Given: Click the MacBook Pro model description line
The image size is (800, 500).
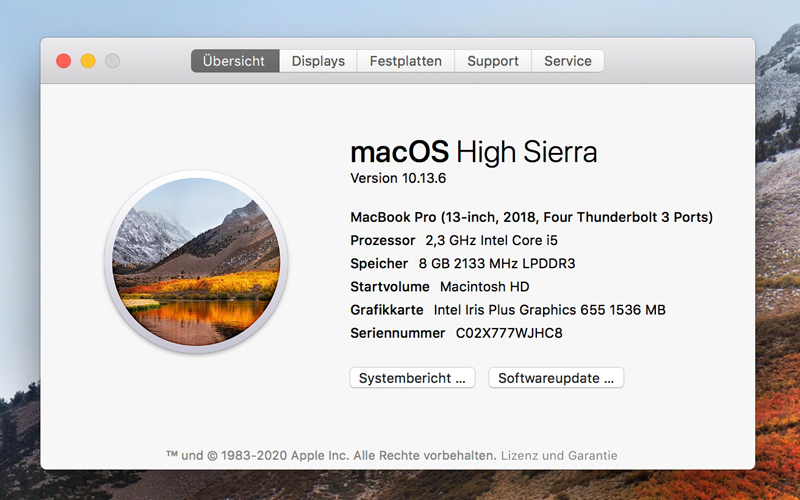Looking at the screenshot, I should 531,217.
